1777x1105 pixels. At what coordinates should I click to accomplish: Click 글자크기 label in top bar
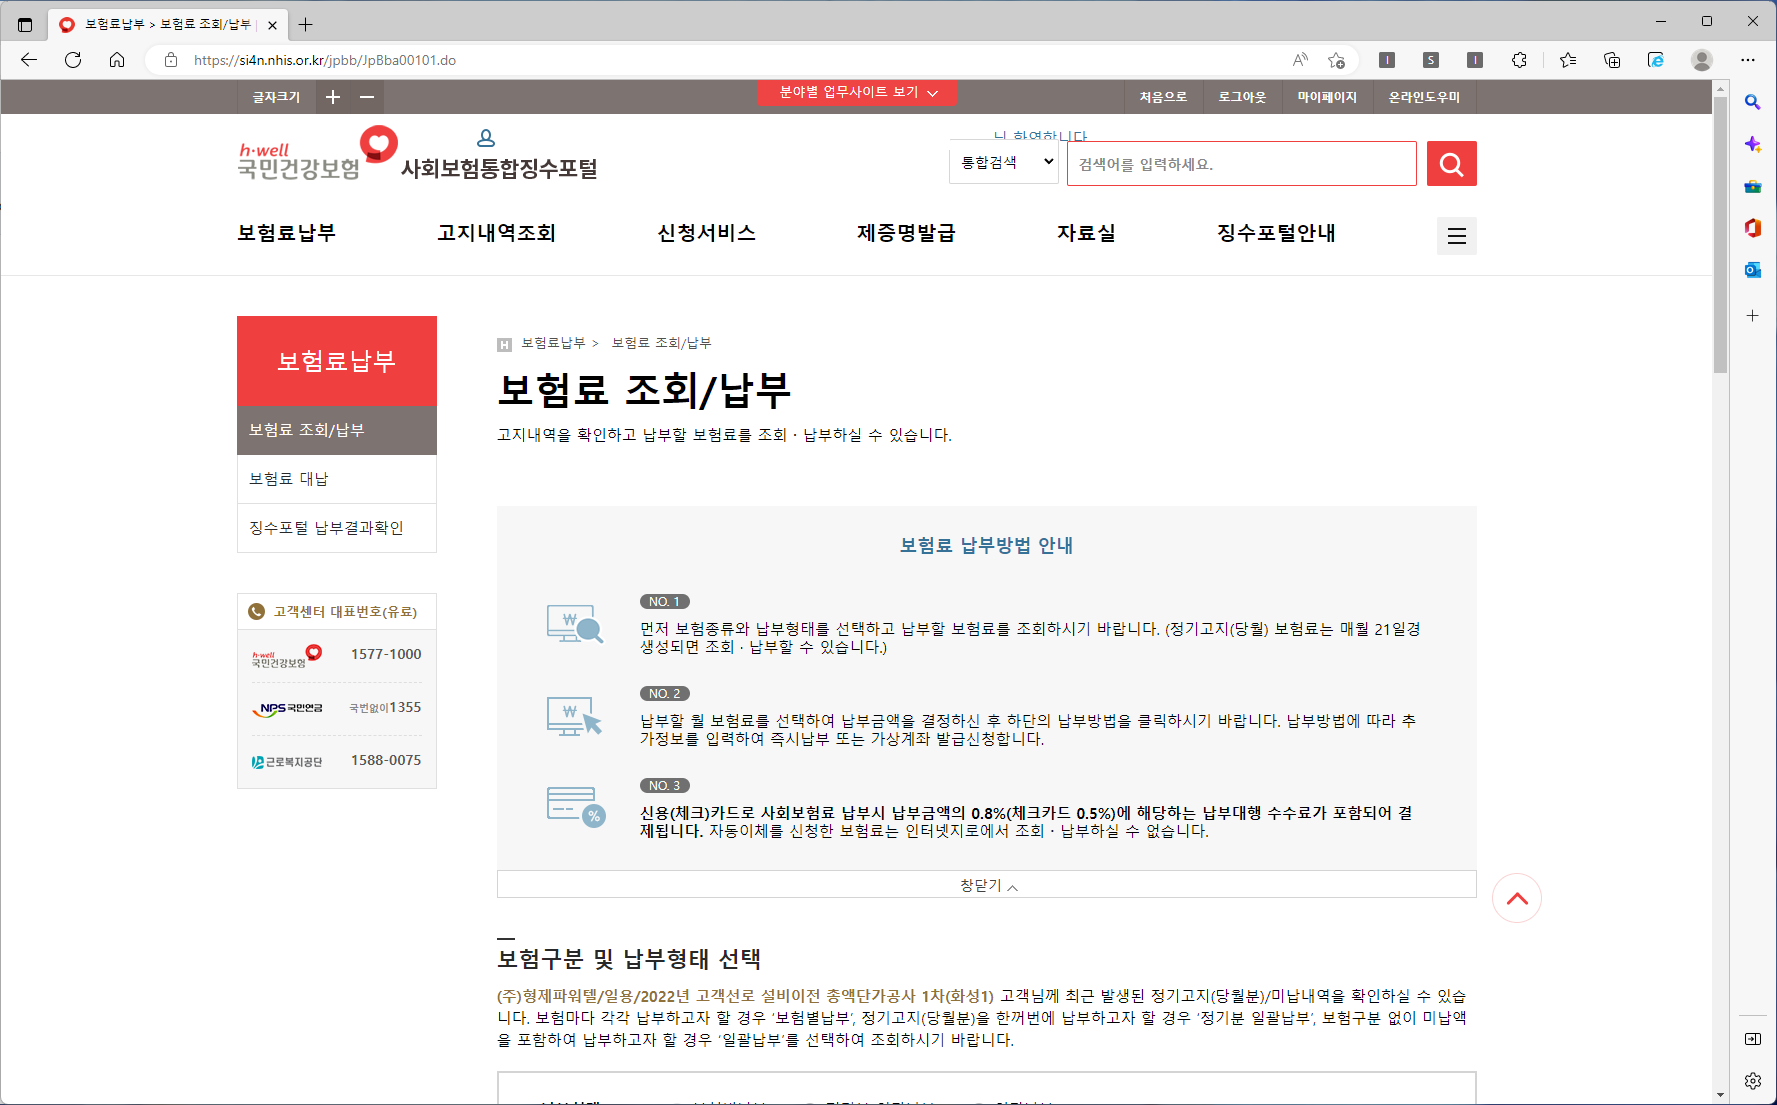coord(276,97)
